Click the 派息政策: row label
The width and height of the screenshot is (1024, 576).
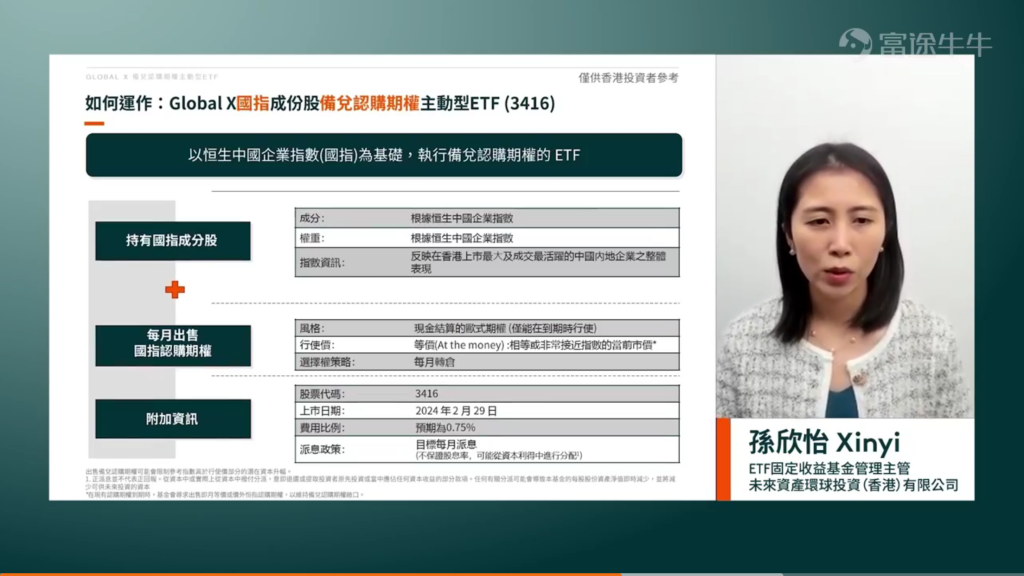[x=322, y=449]
